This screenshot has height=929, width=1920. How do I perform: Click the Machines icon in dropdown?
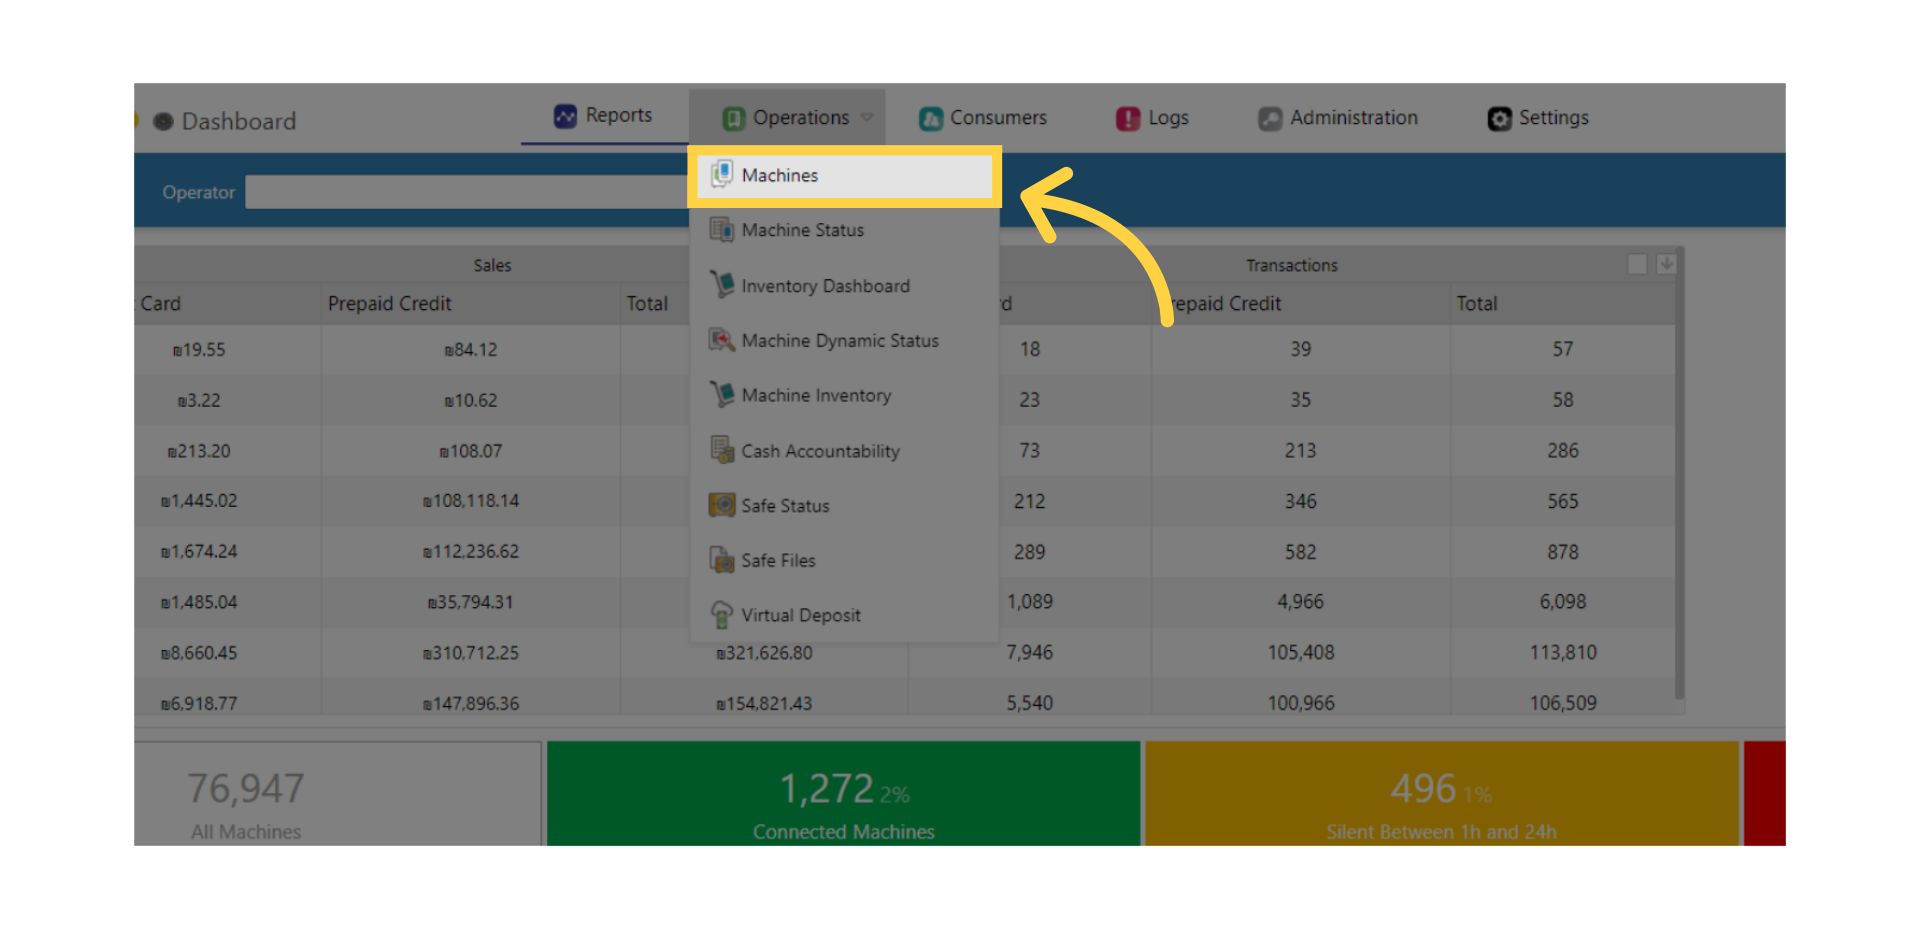(721, 175)
